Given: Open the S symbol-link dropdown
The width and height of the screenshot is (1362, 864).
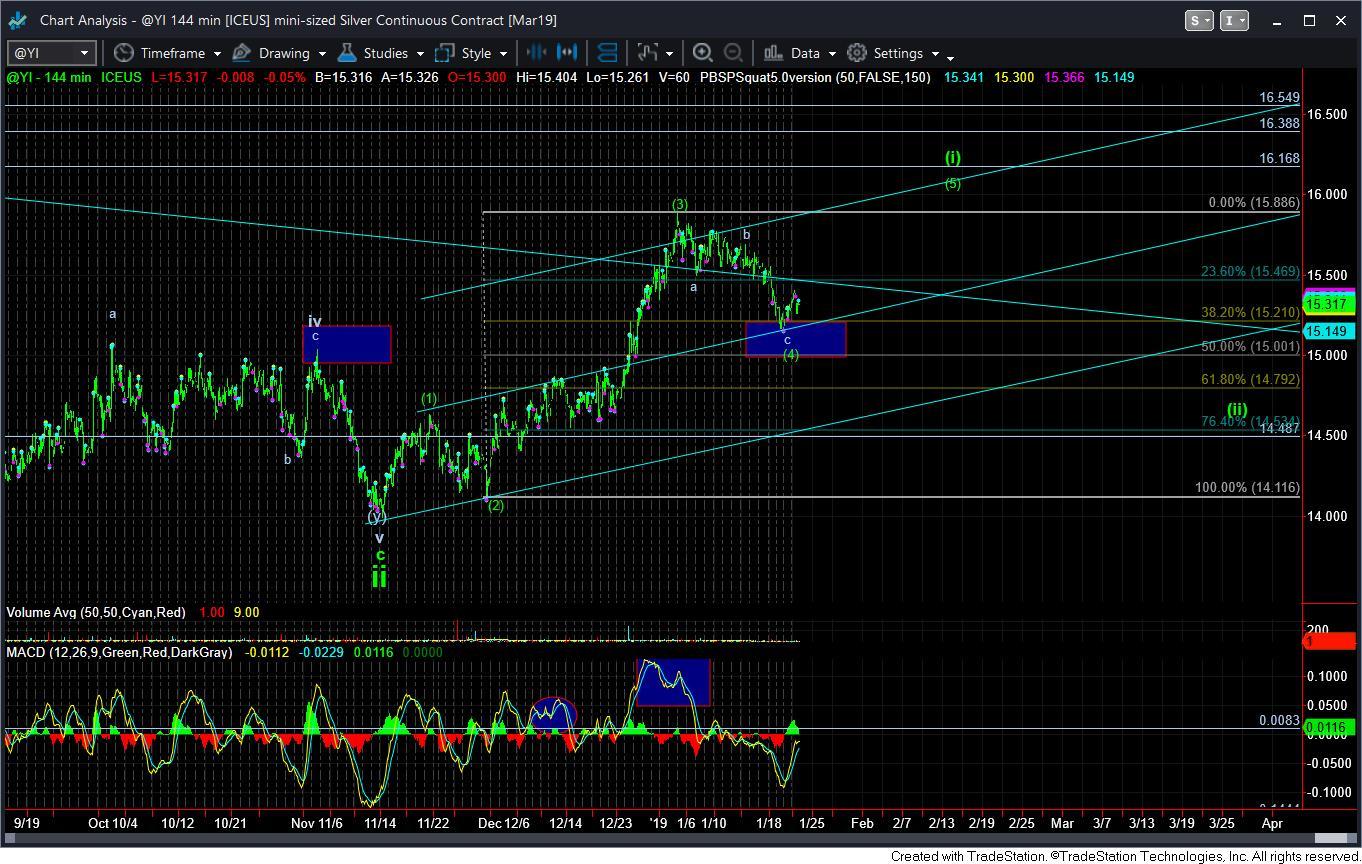Looking at the screenshot, I should pos(1199,20).
